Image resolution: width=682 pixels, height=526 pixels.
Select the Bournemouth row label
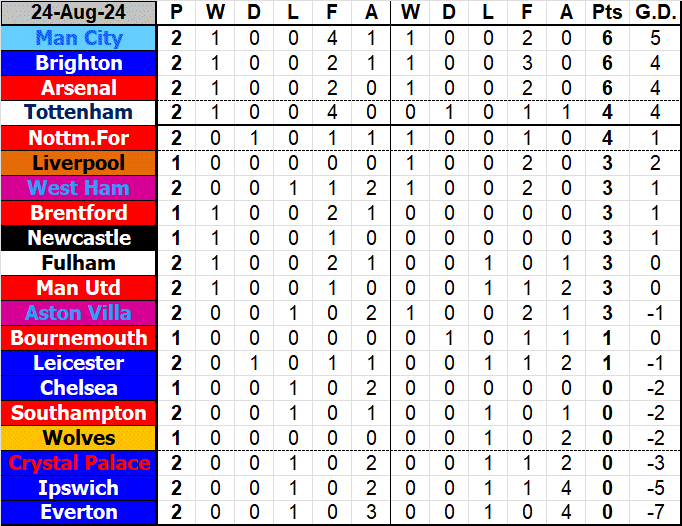click(79, 338)
